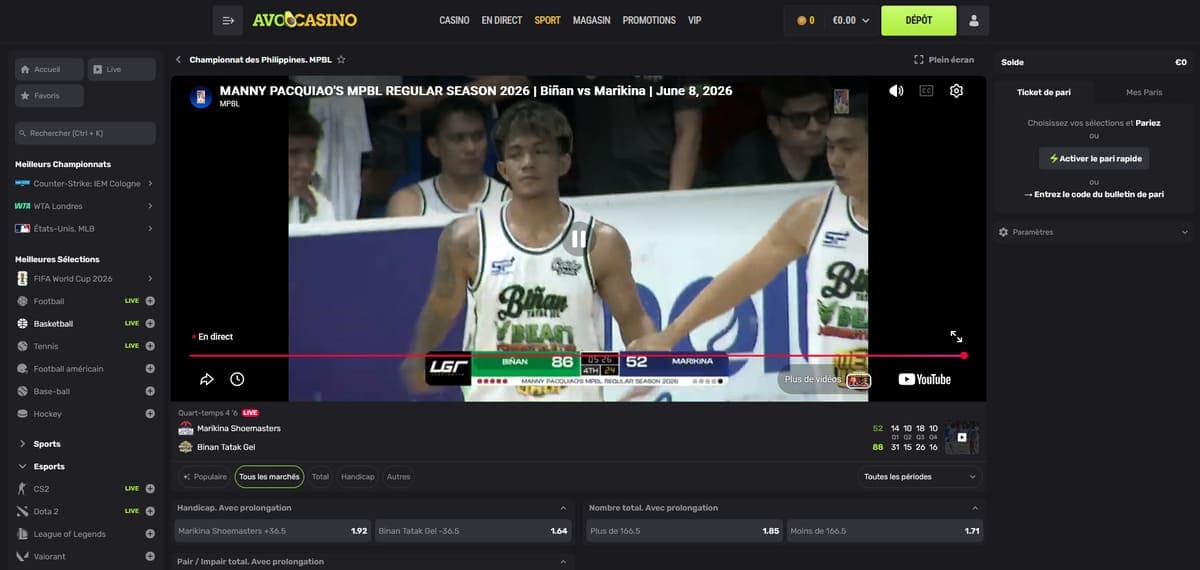1200x570 pixels.
Task: Add Football to selections plus icon
Action: (150, 301)
